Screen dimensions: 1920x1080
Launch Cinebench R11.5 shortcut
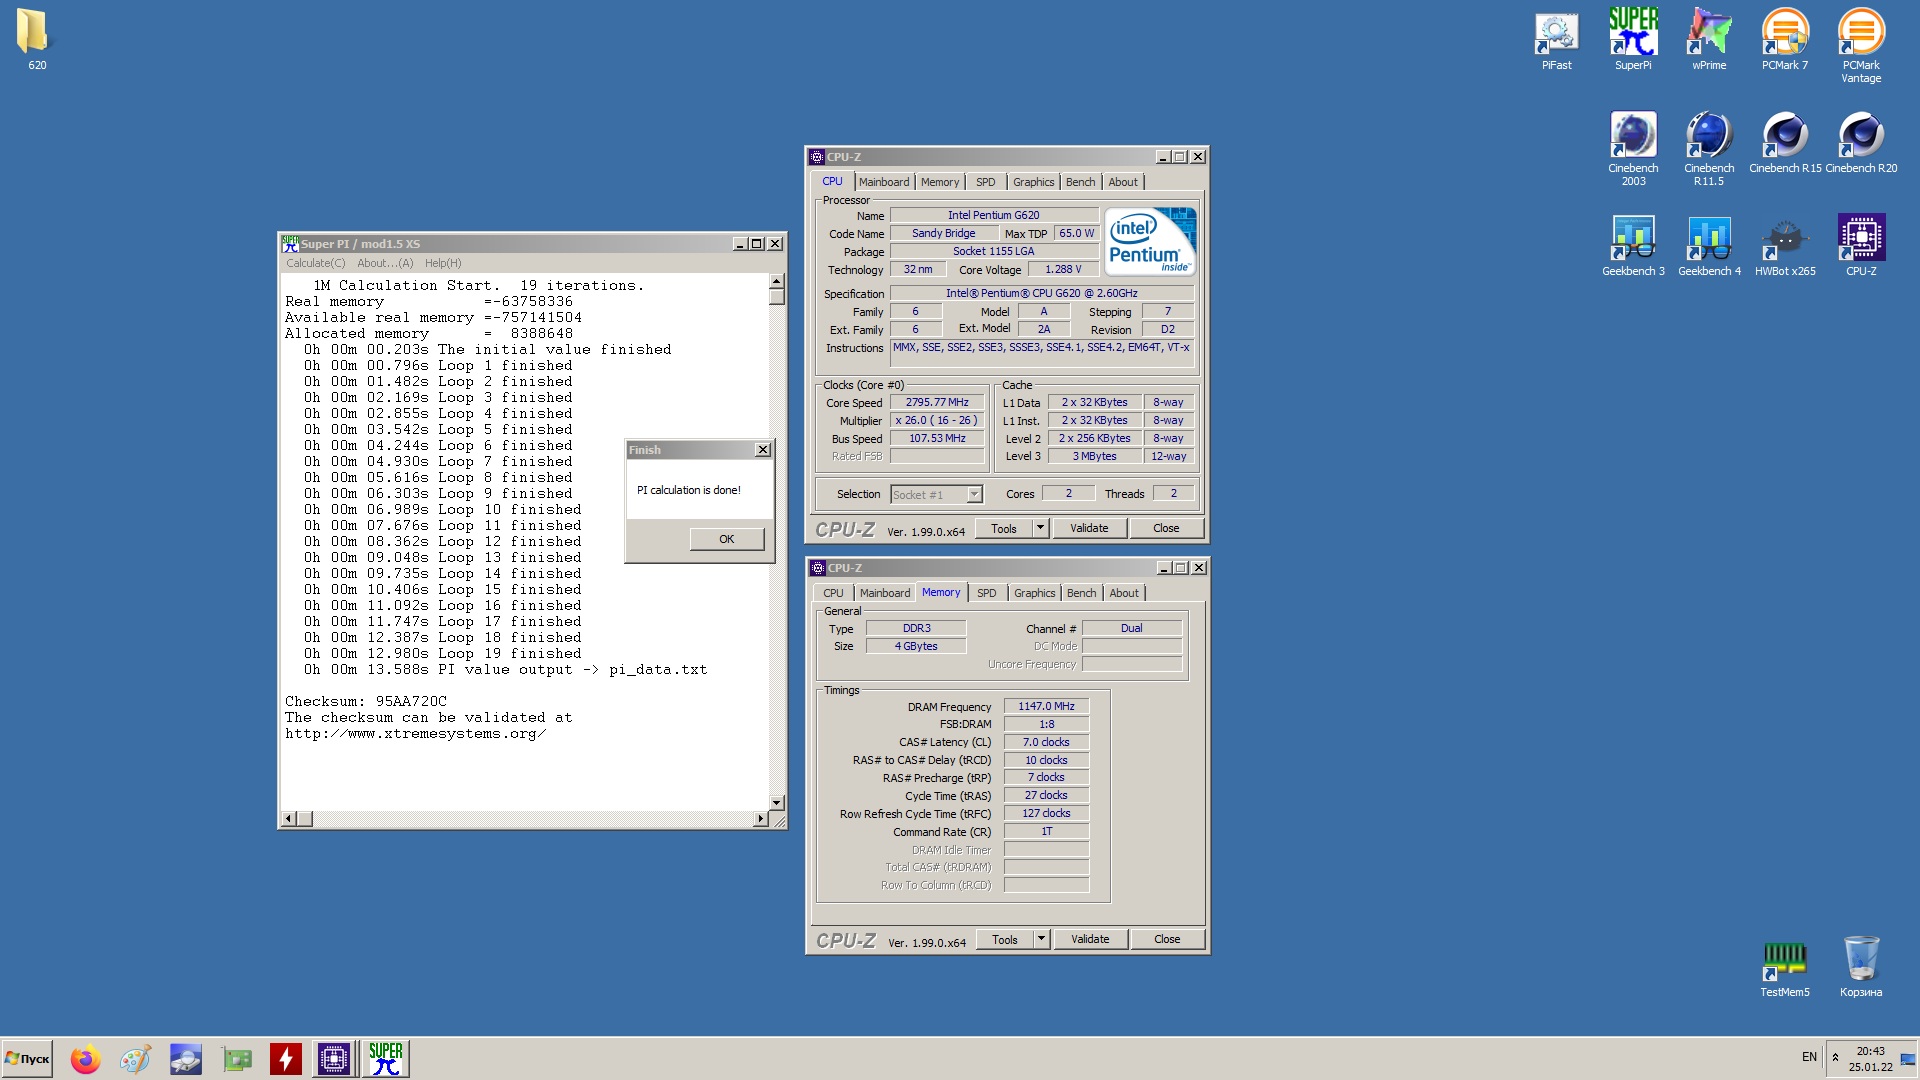coord(1709,147)
